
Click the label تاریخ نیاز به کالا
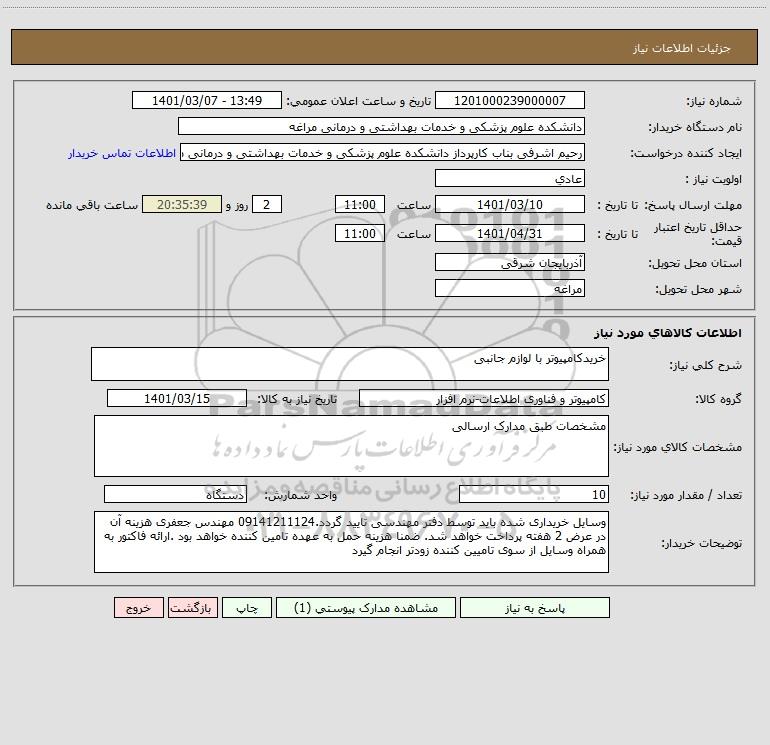point(297,400)
